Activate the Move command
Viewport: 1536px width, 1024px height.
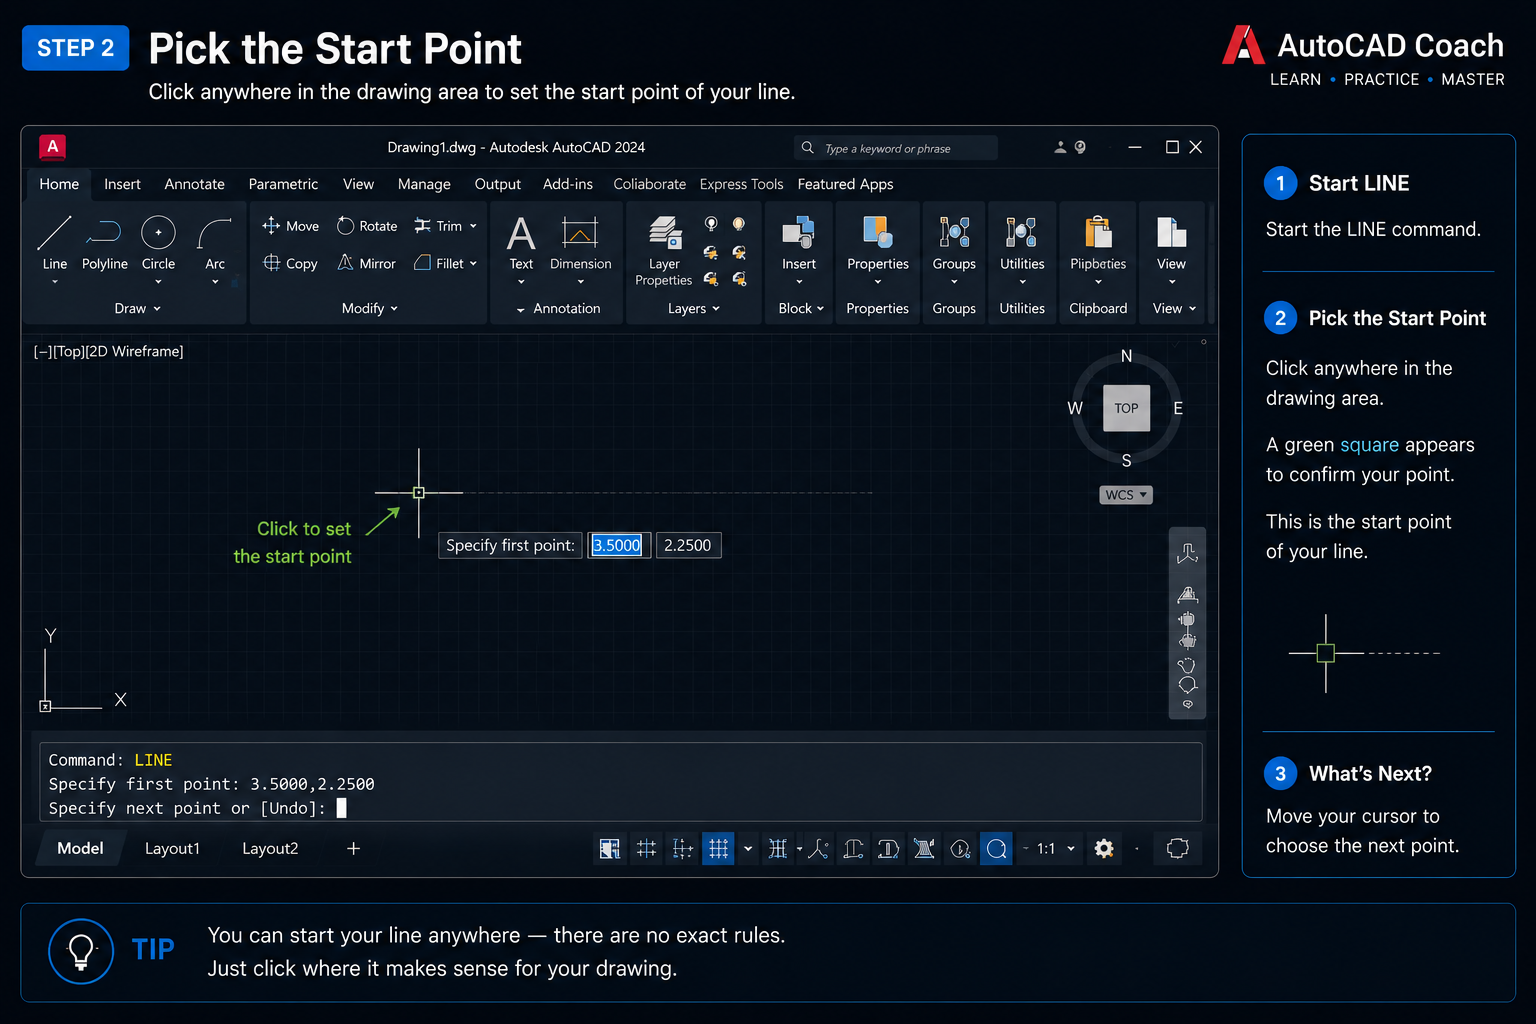291,226
